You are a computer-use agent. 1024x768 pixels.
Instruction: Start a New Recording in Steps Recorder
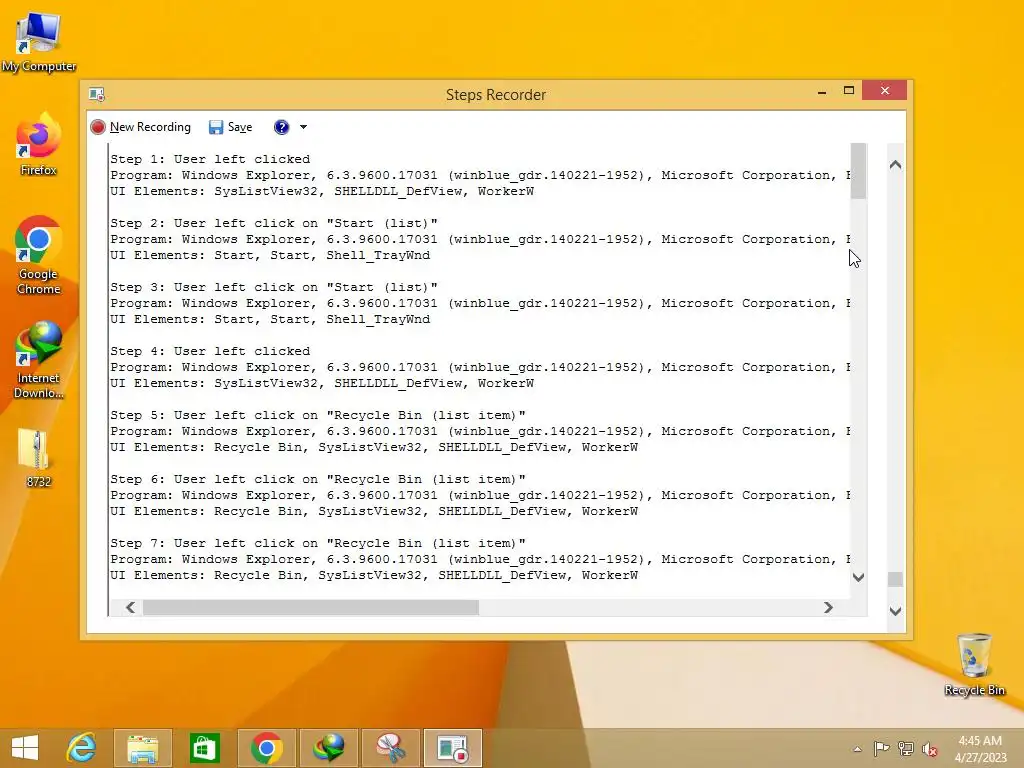click(x=141, y=127)
